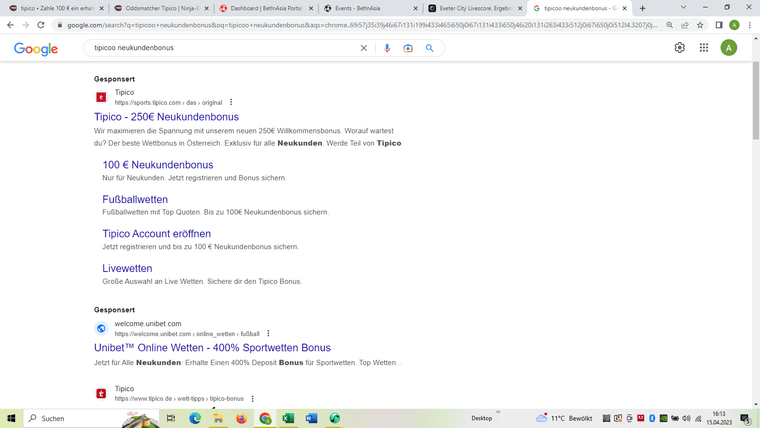Image resolution: width=760 pixels, height=428 pixels.
Task: Clear the search box with the X
Action: [364, 48]
